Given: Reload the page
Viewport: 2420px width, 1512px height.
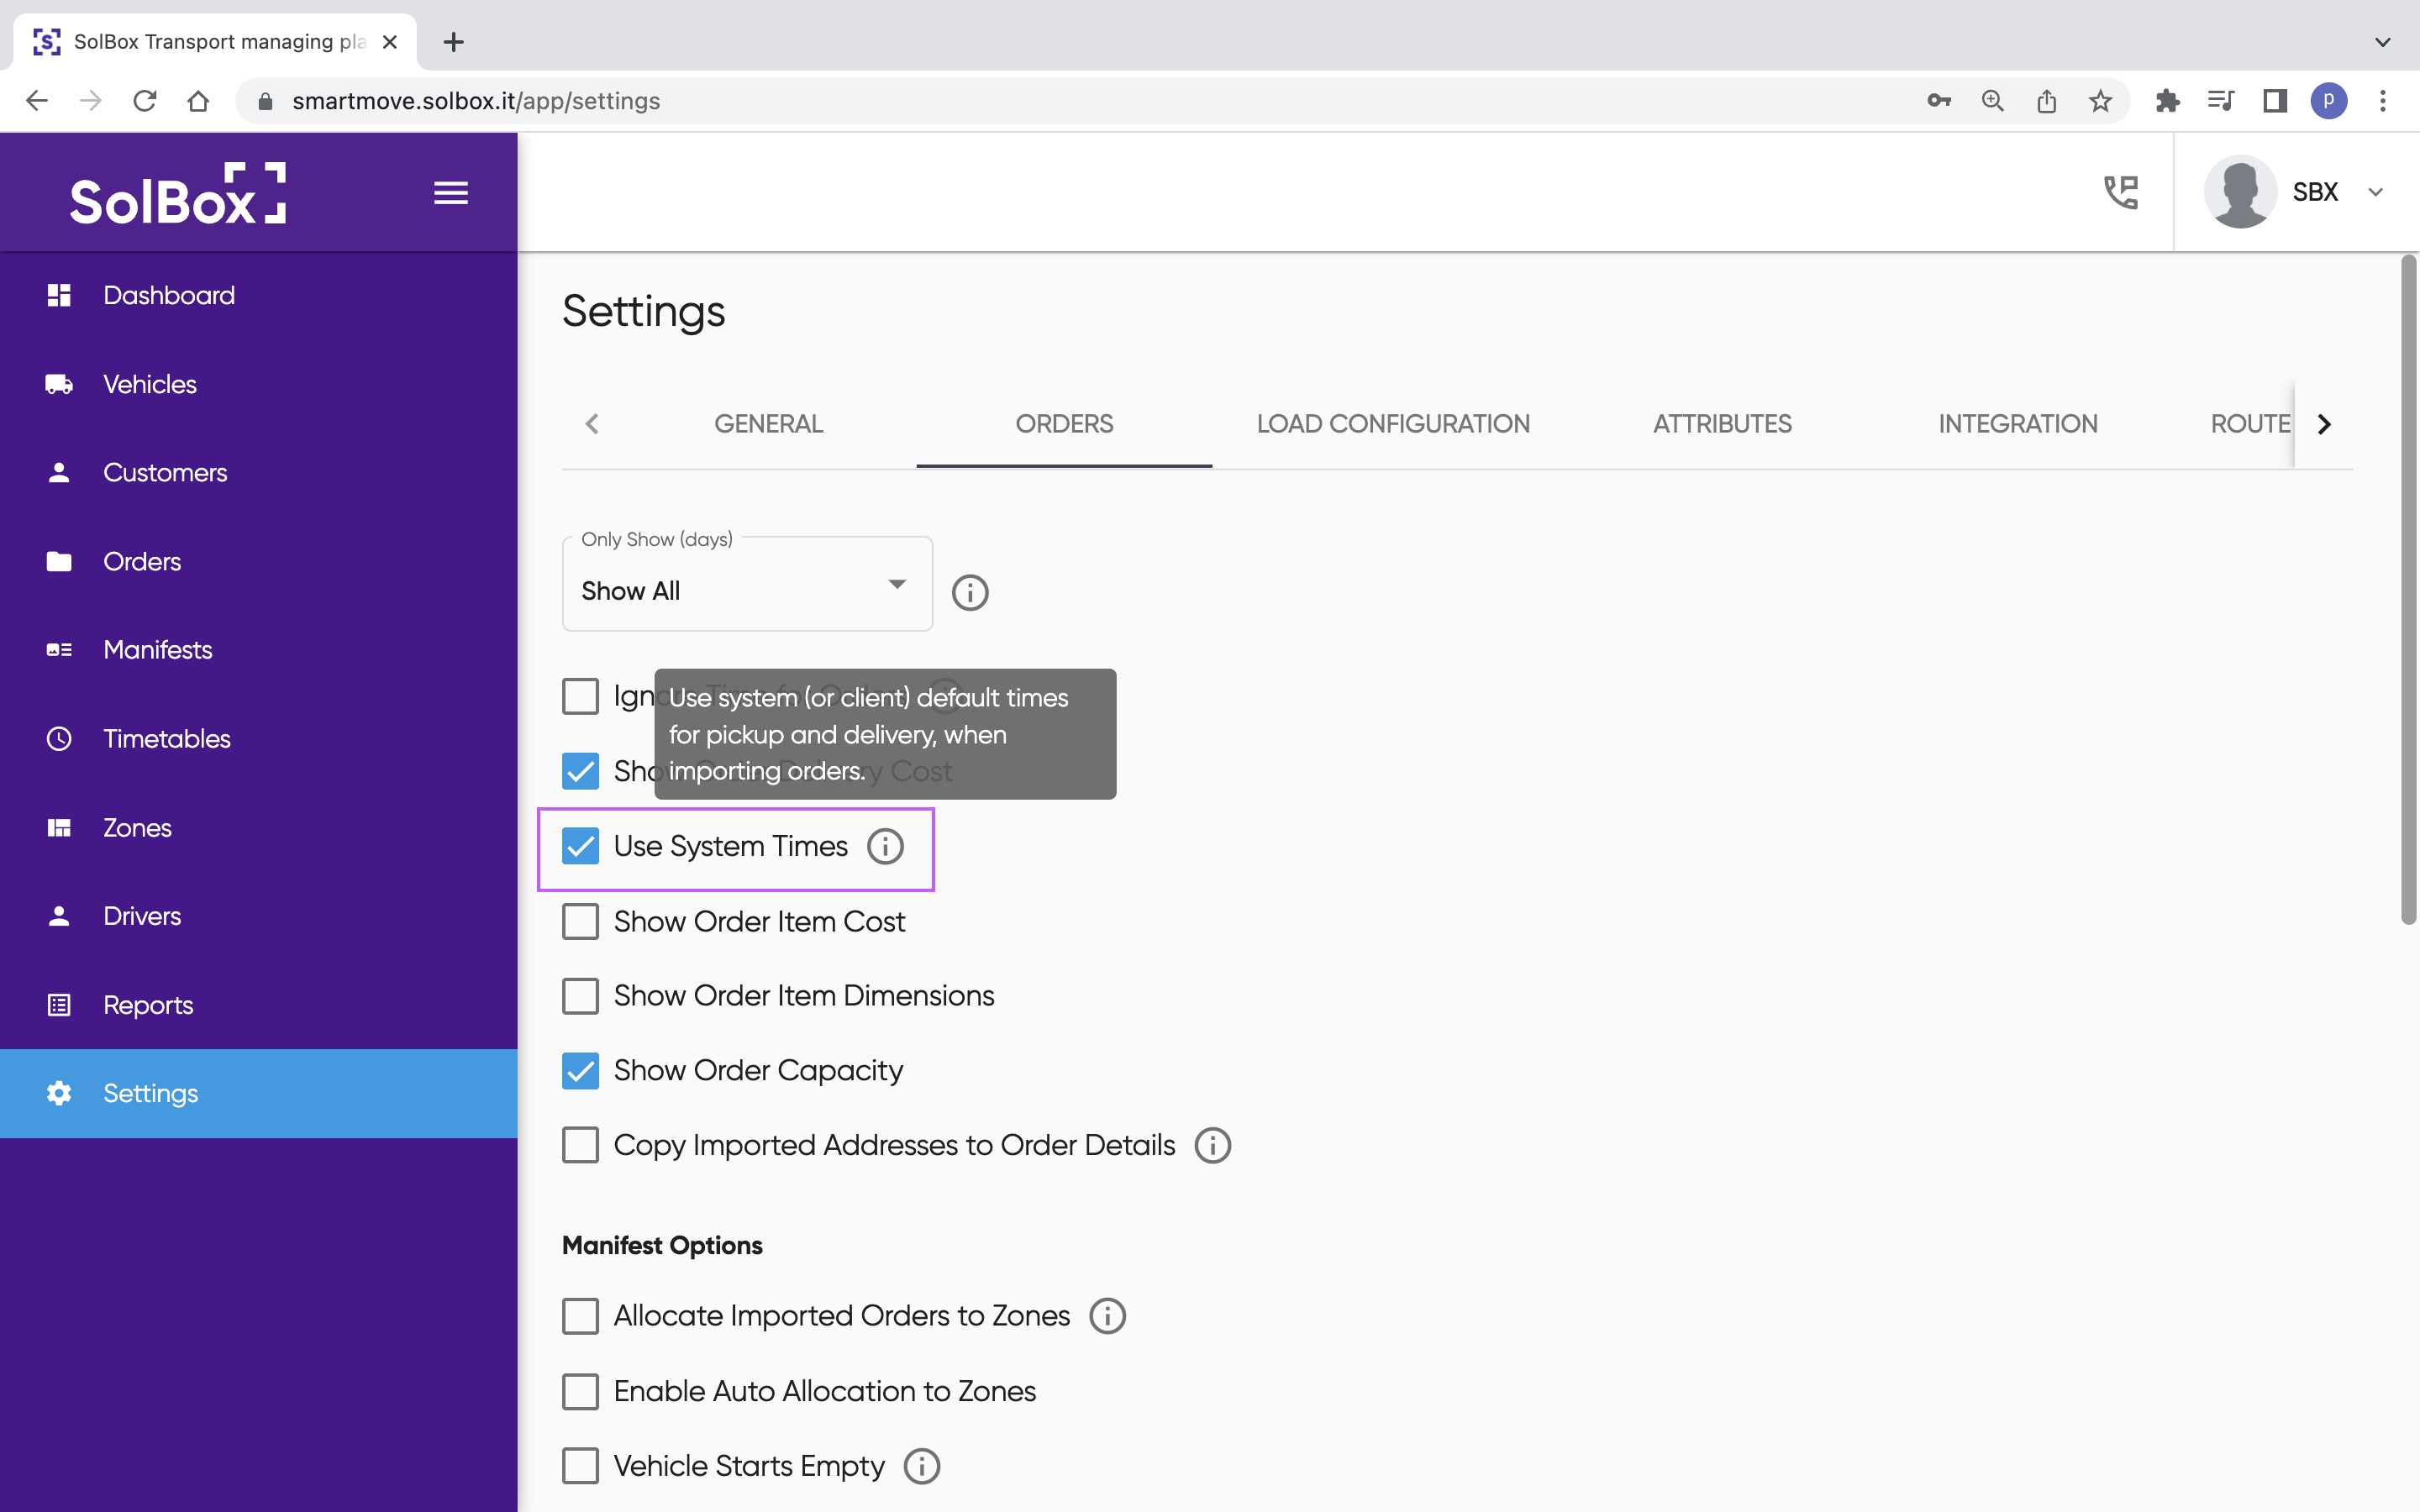Looking at the screenshot, I should 145,101.
